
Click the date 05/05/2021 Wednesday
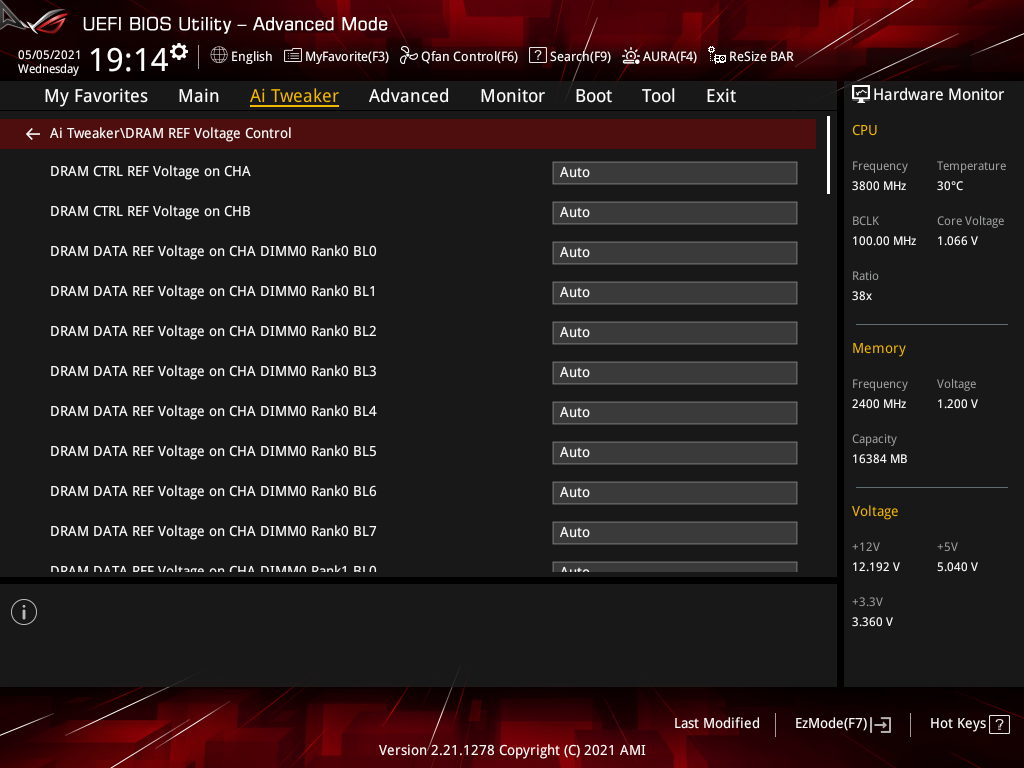[x=49, y=62]
